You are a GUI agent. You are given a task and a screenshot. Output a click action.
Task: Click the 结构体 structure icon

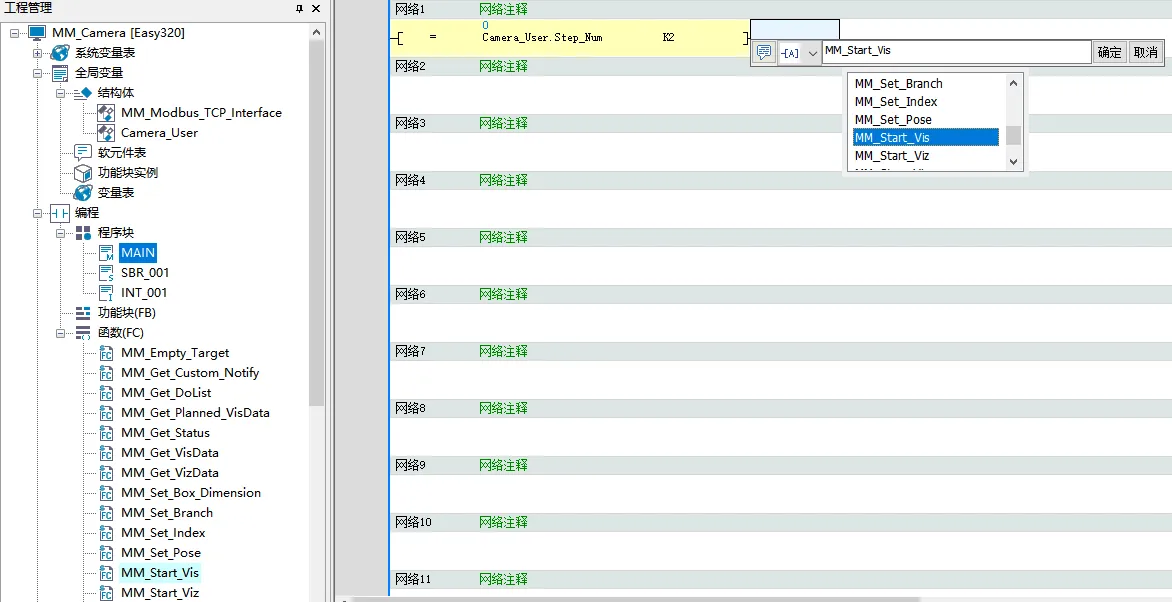(83, 93)
